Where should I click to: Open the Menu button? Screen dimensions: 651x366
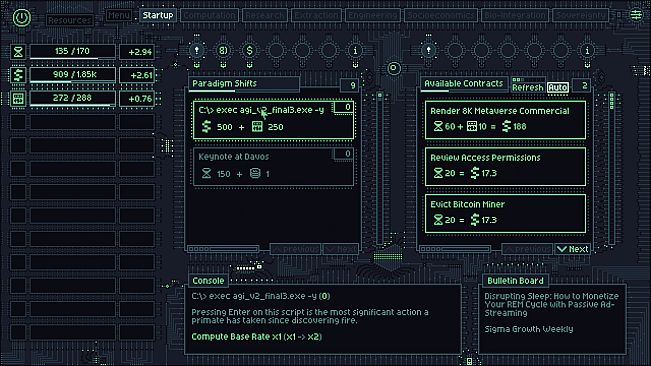(119, 15)
